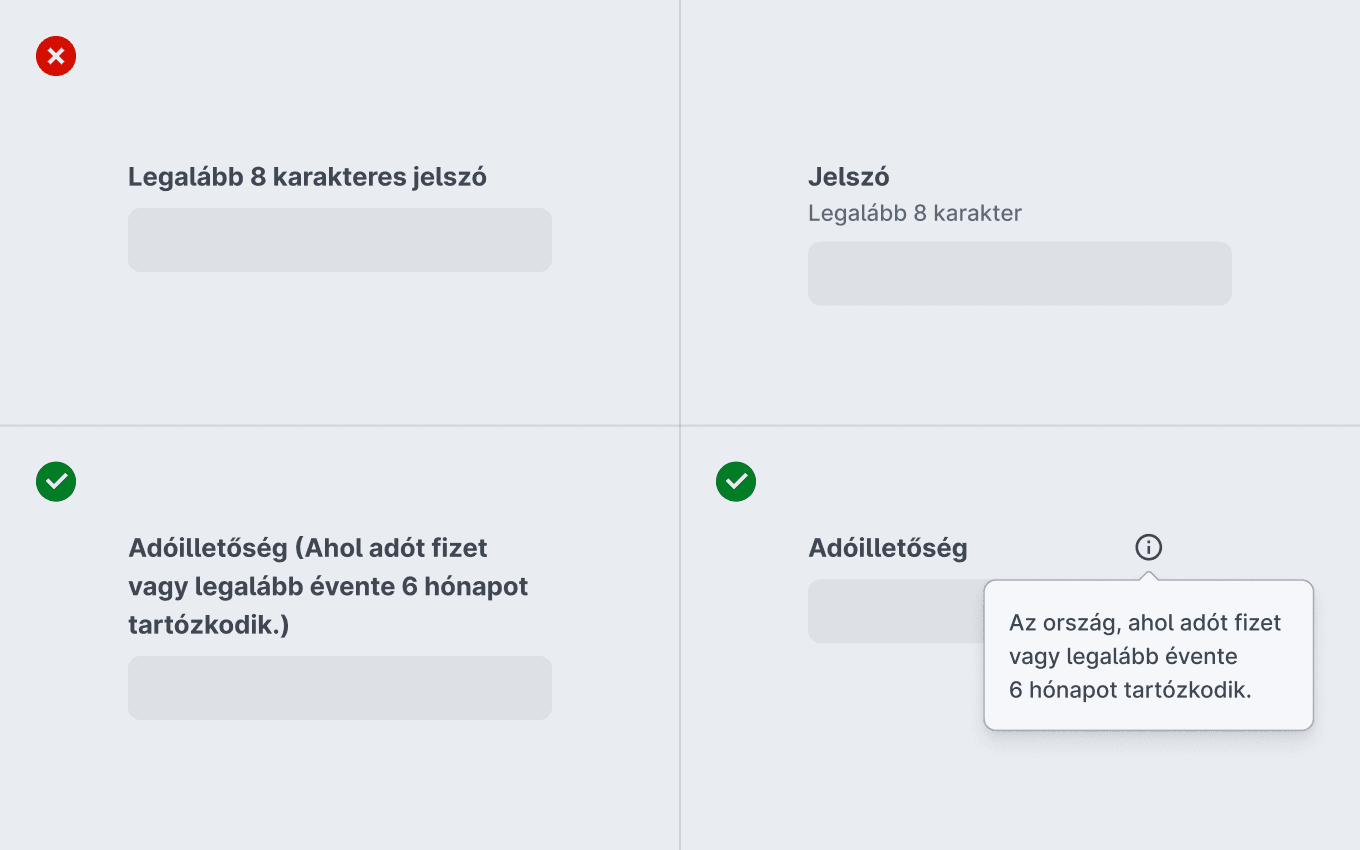Image resolution: width=1360 pixels, height=850 pixels.
Task: Click the input below the long Adóilletőség label
Action: click(x=340, y=688)
